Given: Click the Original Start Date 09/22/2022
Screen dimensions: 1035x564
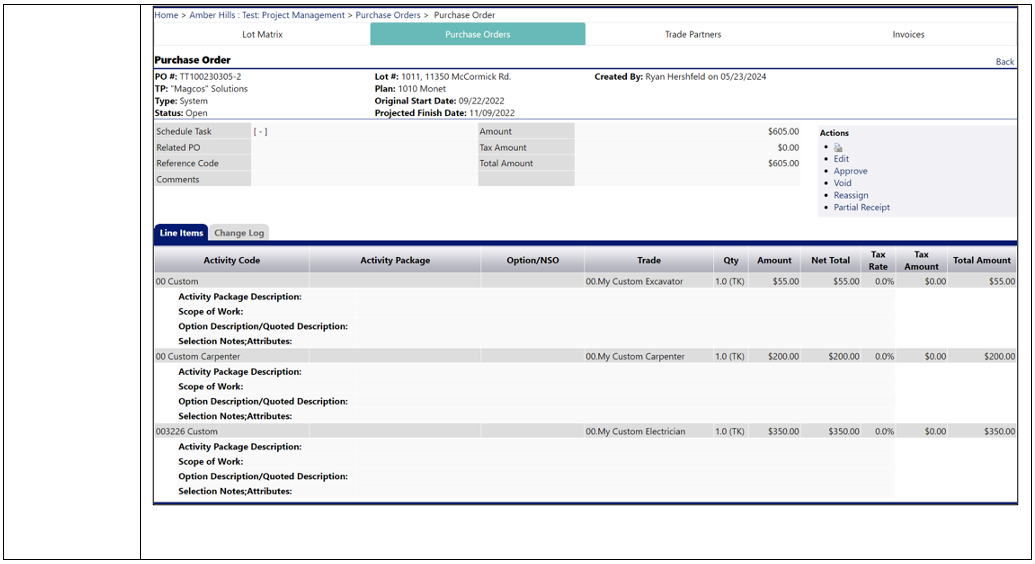Looking at the screenshot, I should [440, 101].
